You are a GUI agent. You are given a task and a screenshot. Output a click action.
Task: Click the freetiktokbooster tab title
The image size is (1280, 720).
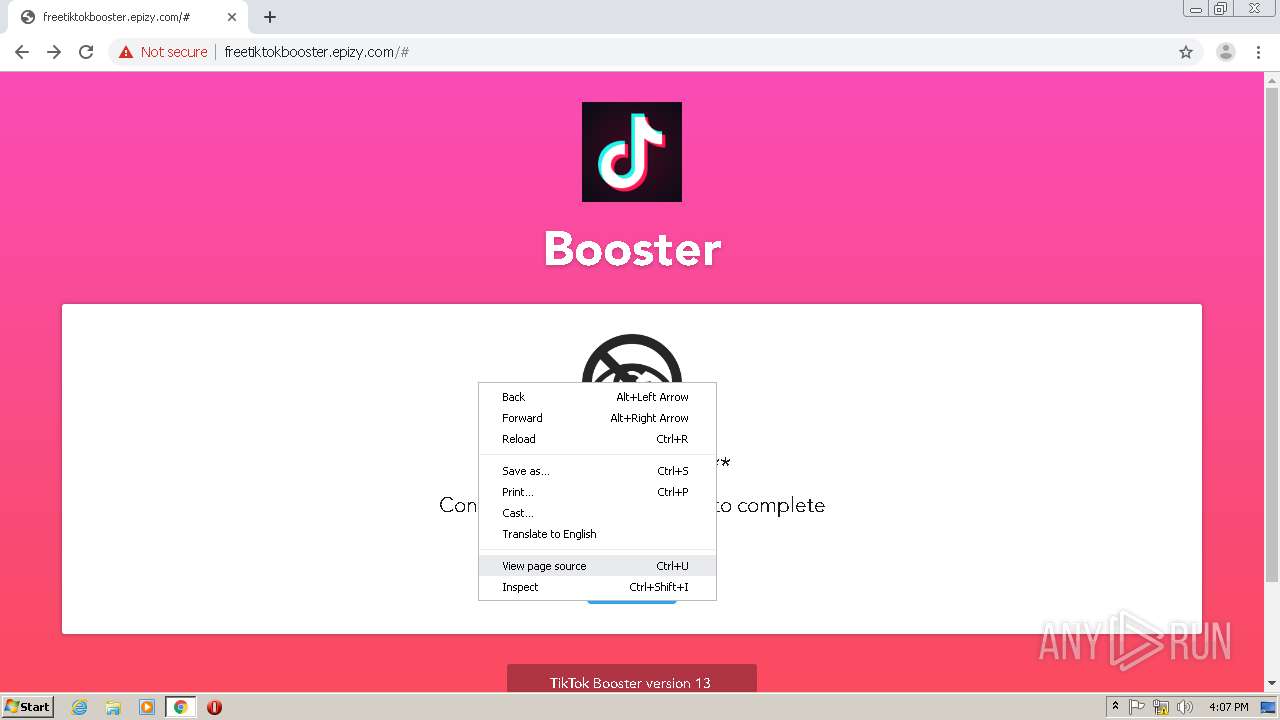pyautogui.click(x=116, y=17)
